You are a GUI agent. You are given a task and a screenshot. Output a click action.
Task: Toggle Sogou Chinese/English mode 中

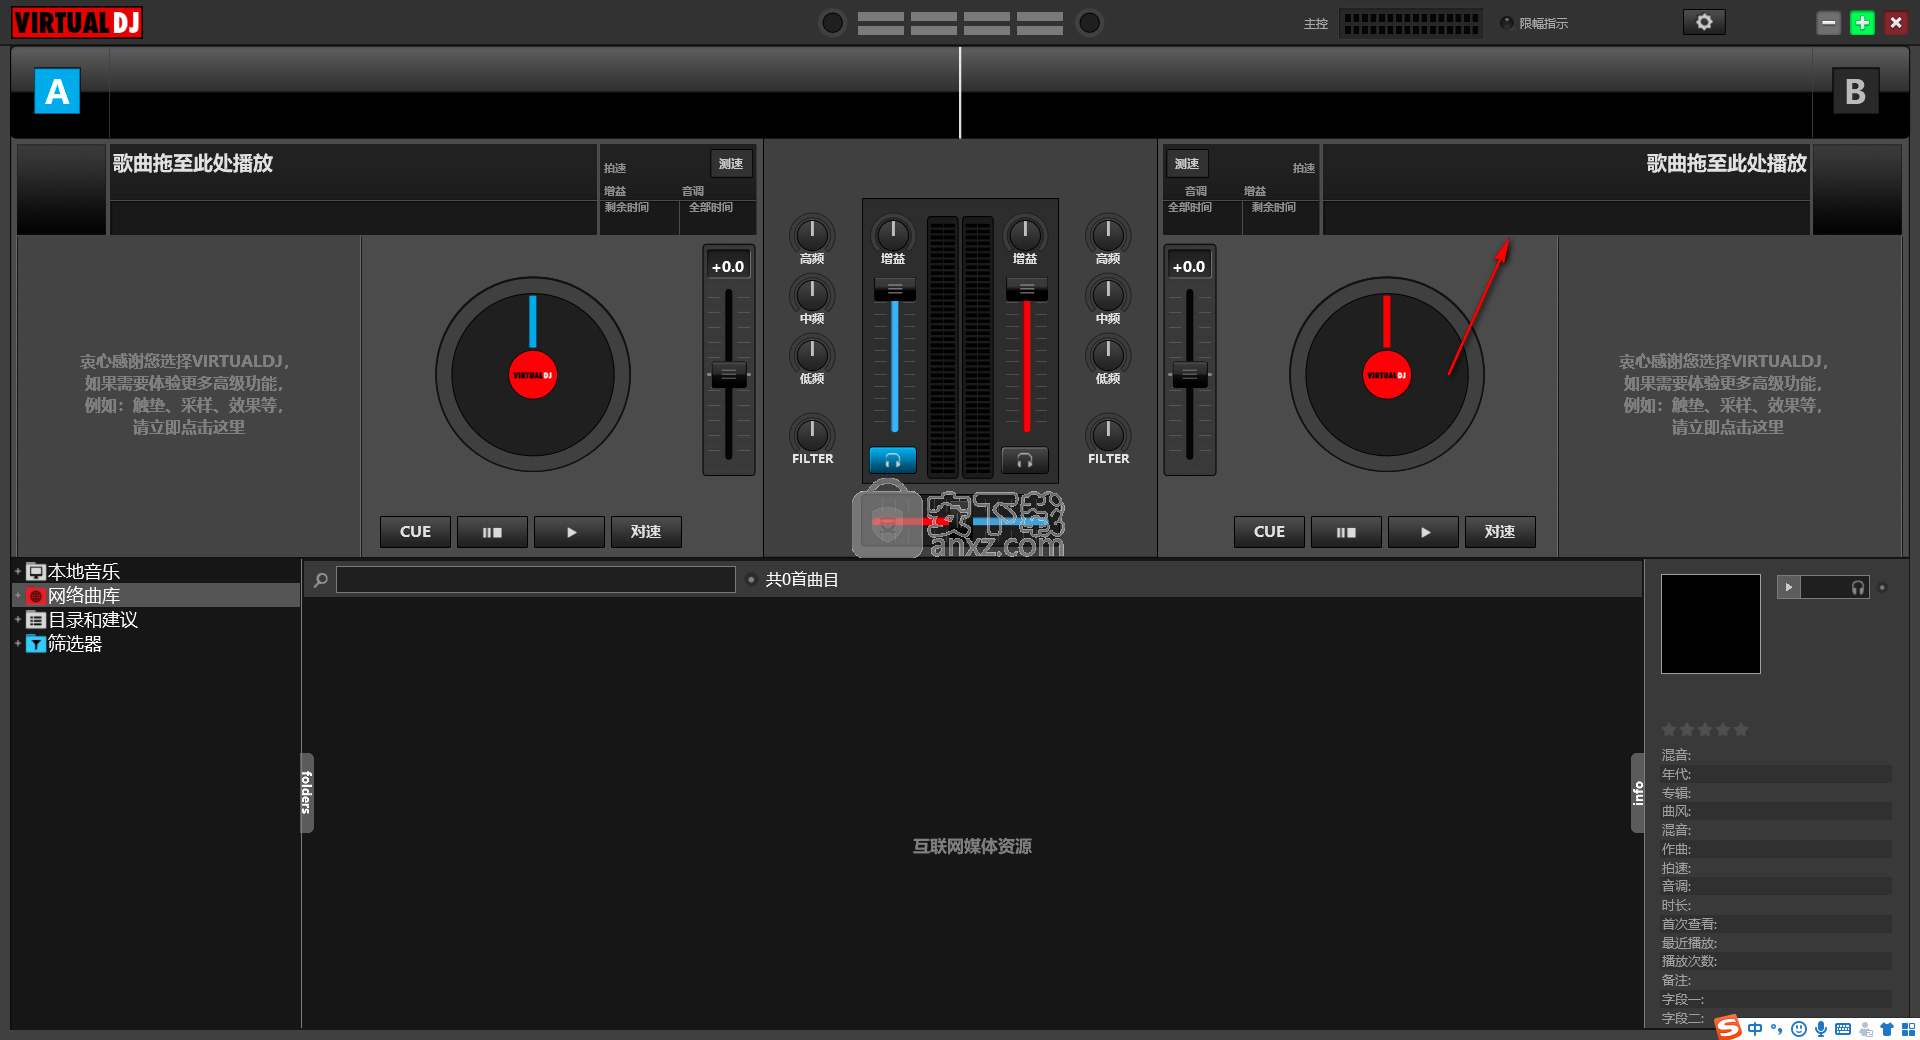pyautogui.click(x=1755, y=1029)
